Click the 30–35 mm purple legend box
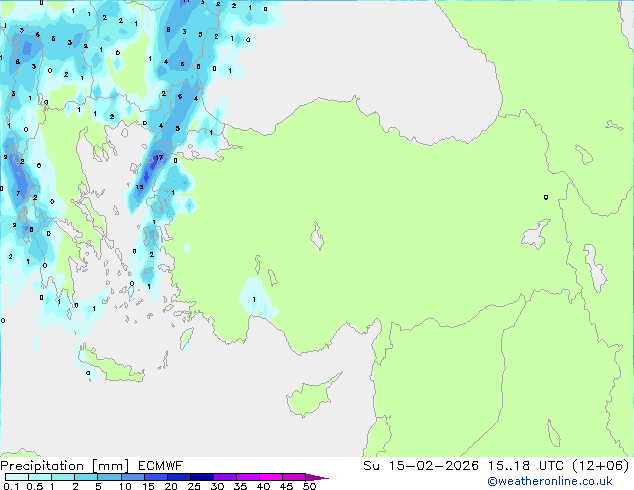The image size is (634, 490). point(225,477)
